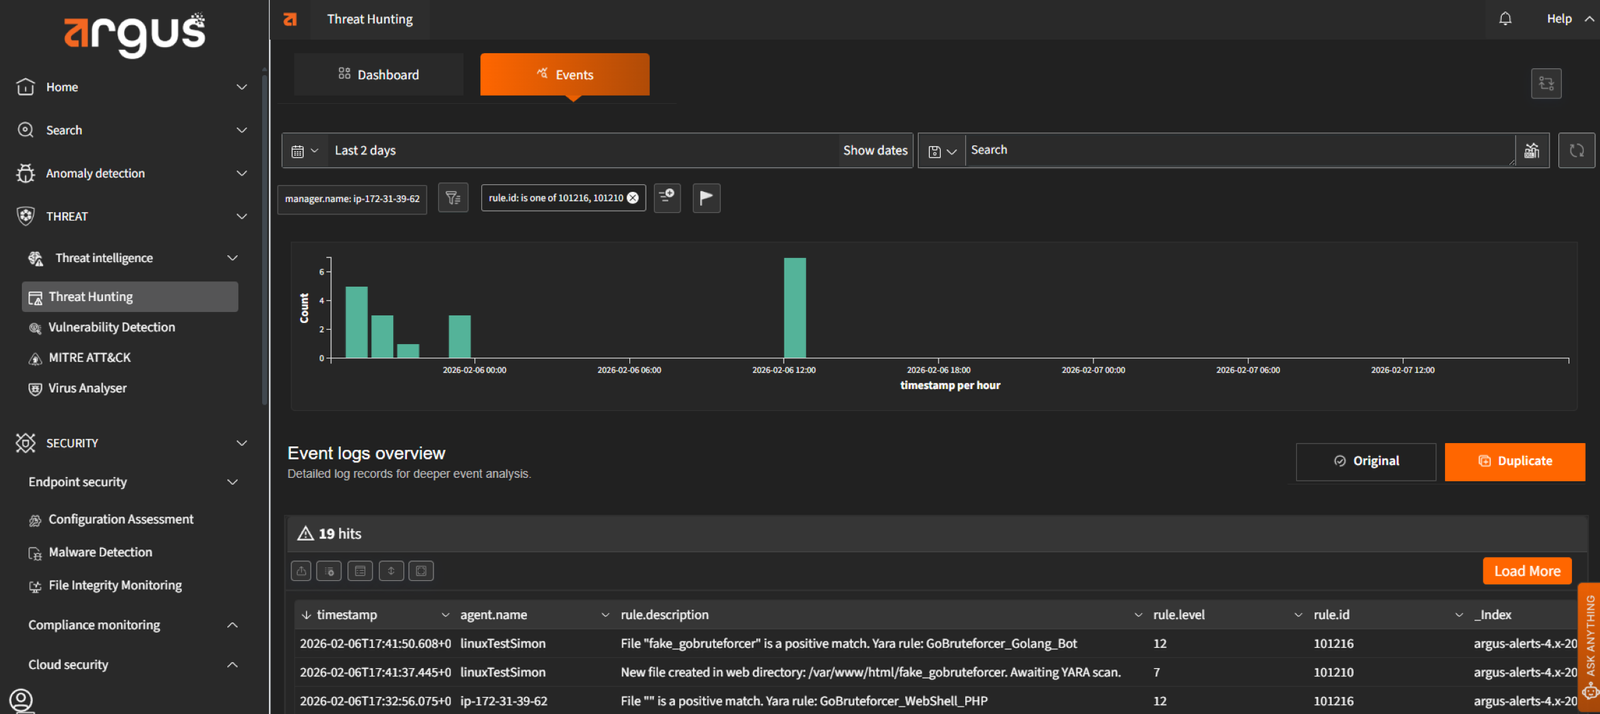Click the tallest histogram bar
This screenshot has width=1600, height=714.
point(794,308)
